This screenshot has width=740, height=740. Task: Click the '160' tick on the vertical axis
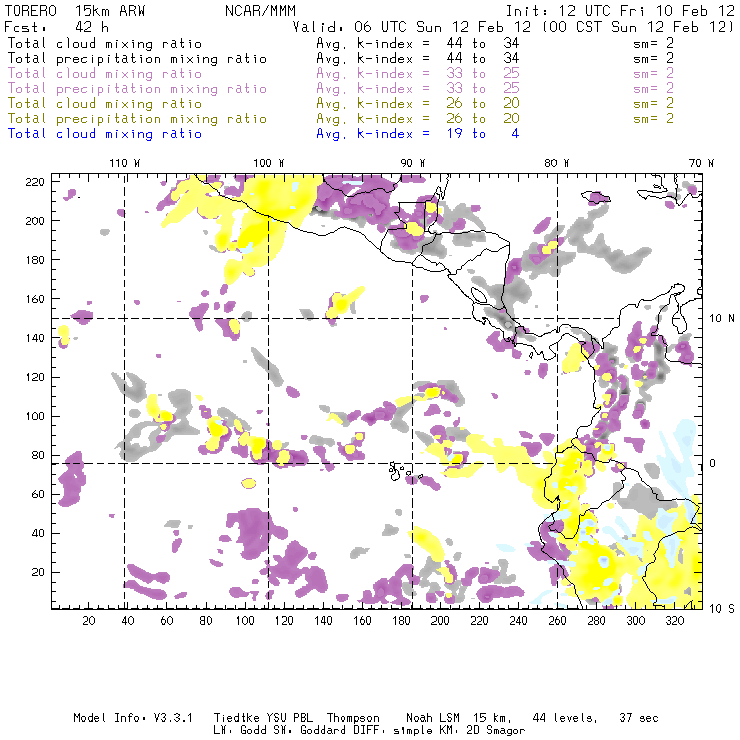(34, 299)
